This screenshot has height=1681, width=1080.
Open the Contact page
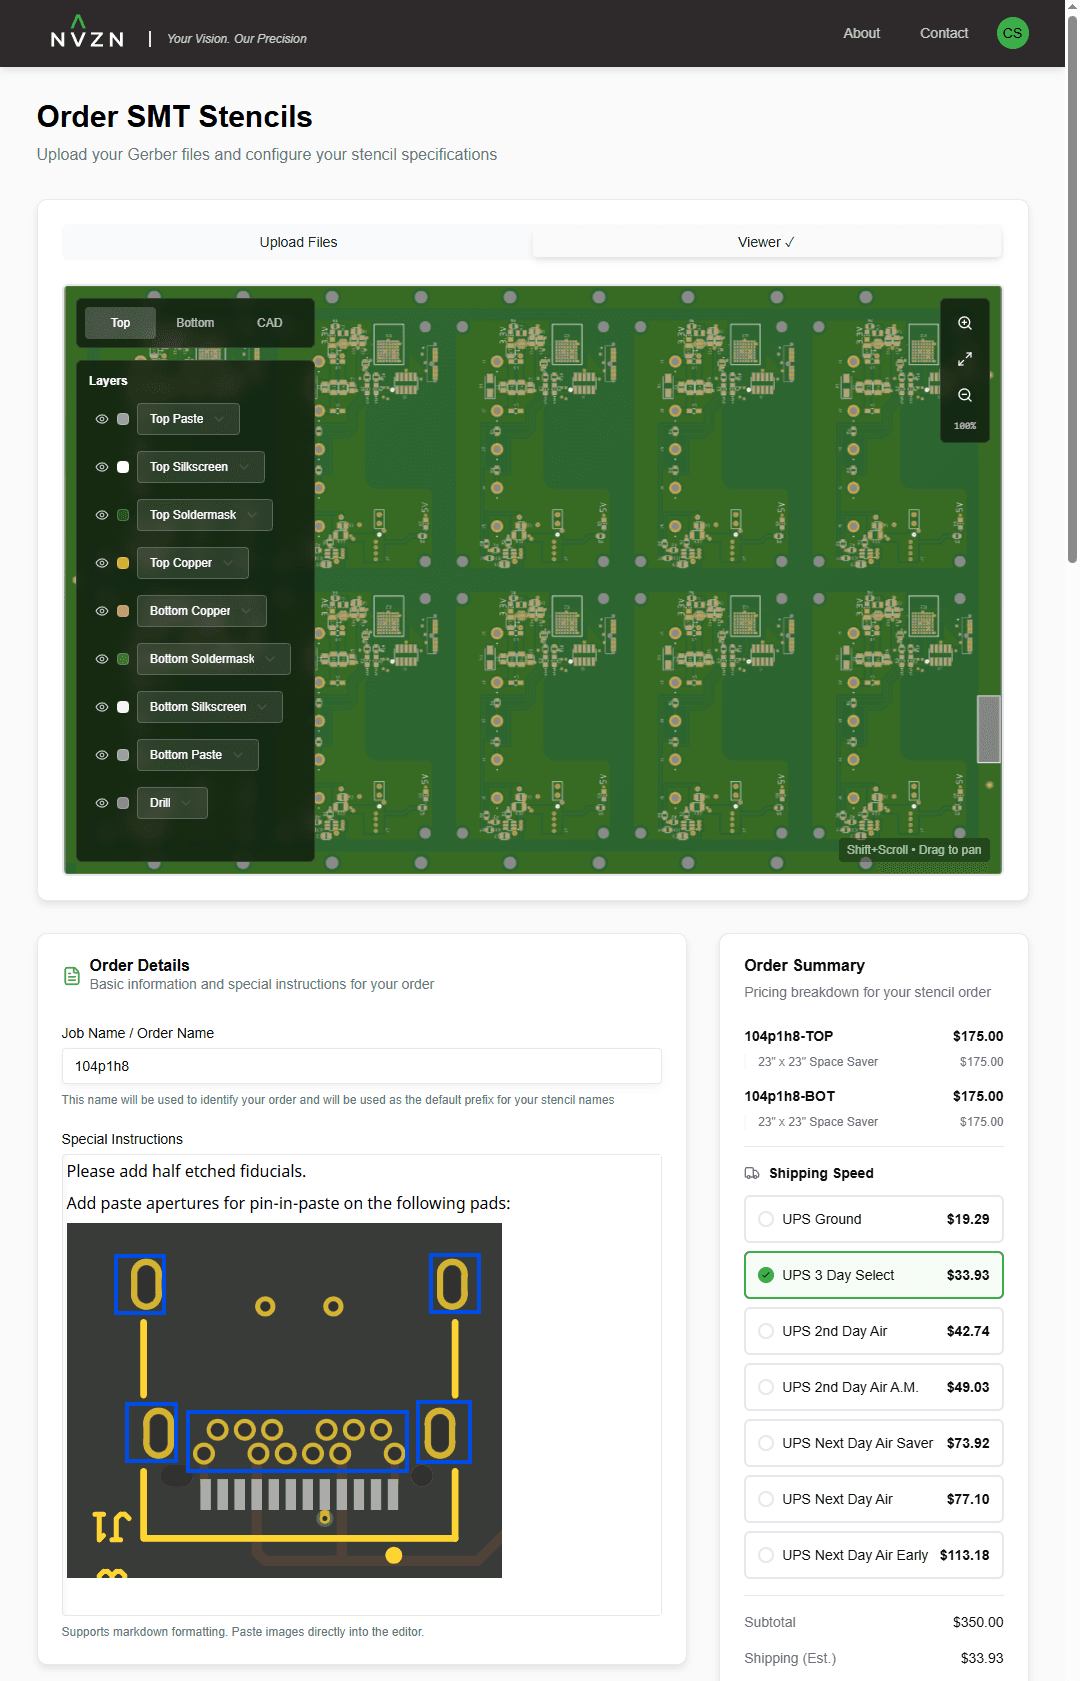pos(944,33)
